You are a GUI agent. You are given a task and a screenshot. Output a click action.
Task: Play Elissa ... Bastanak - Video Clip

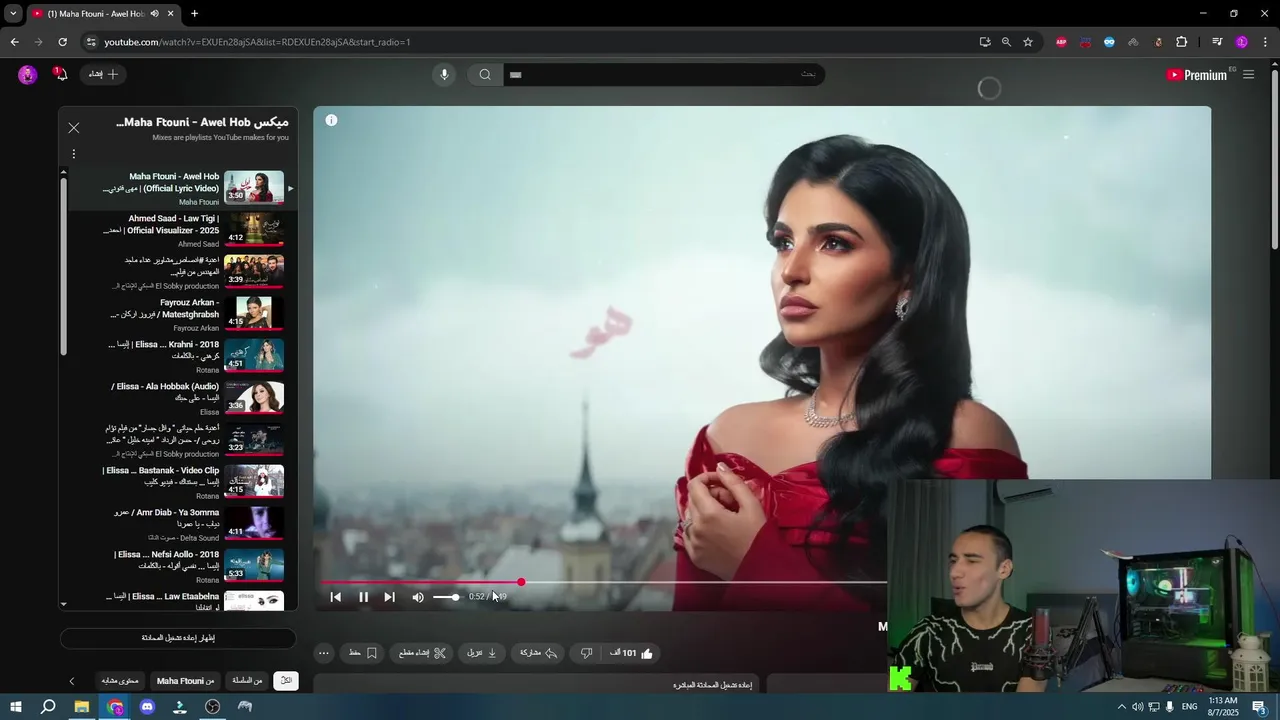point(178,482)
